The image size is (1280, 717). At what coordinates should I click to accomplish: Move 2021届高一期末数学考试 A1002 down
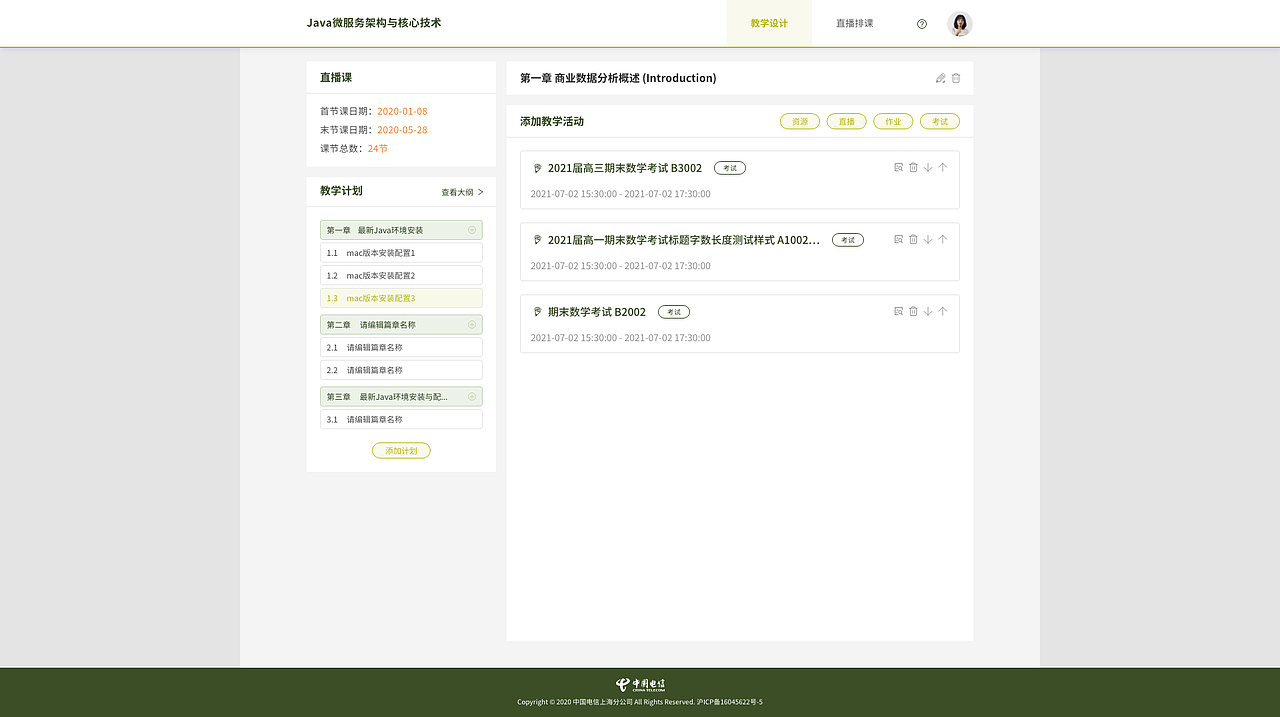[928, 240]
